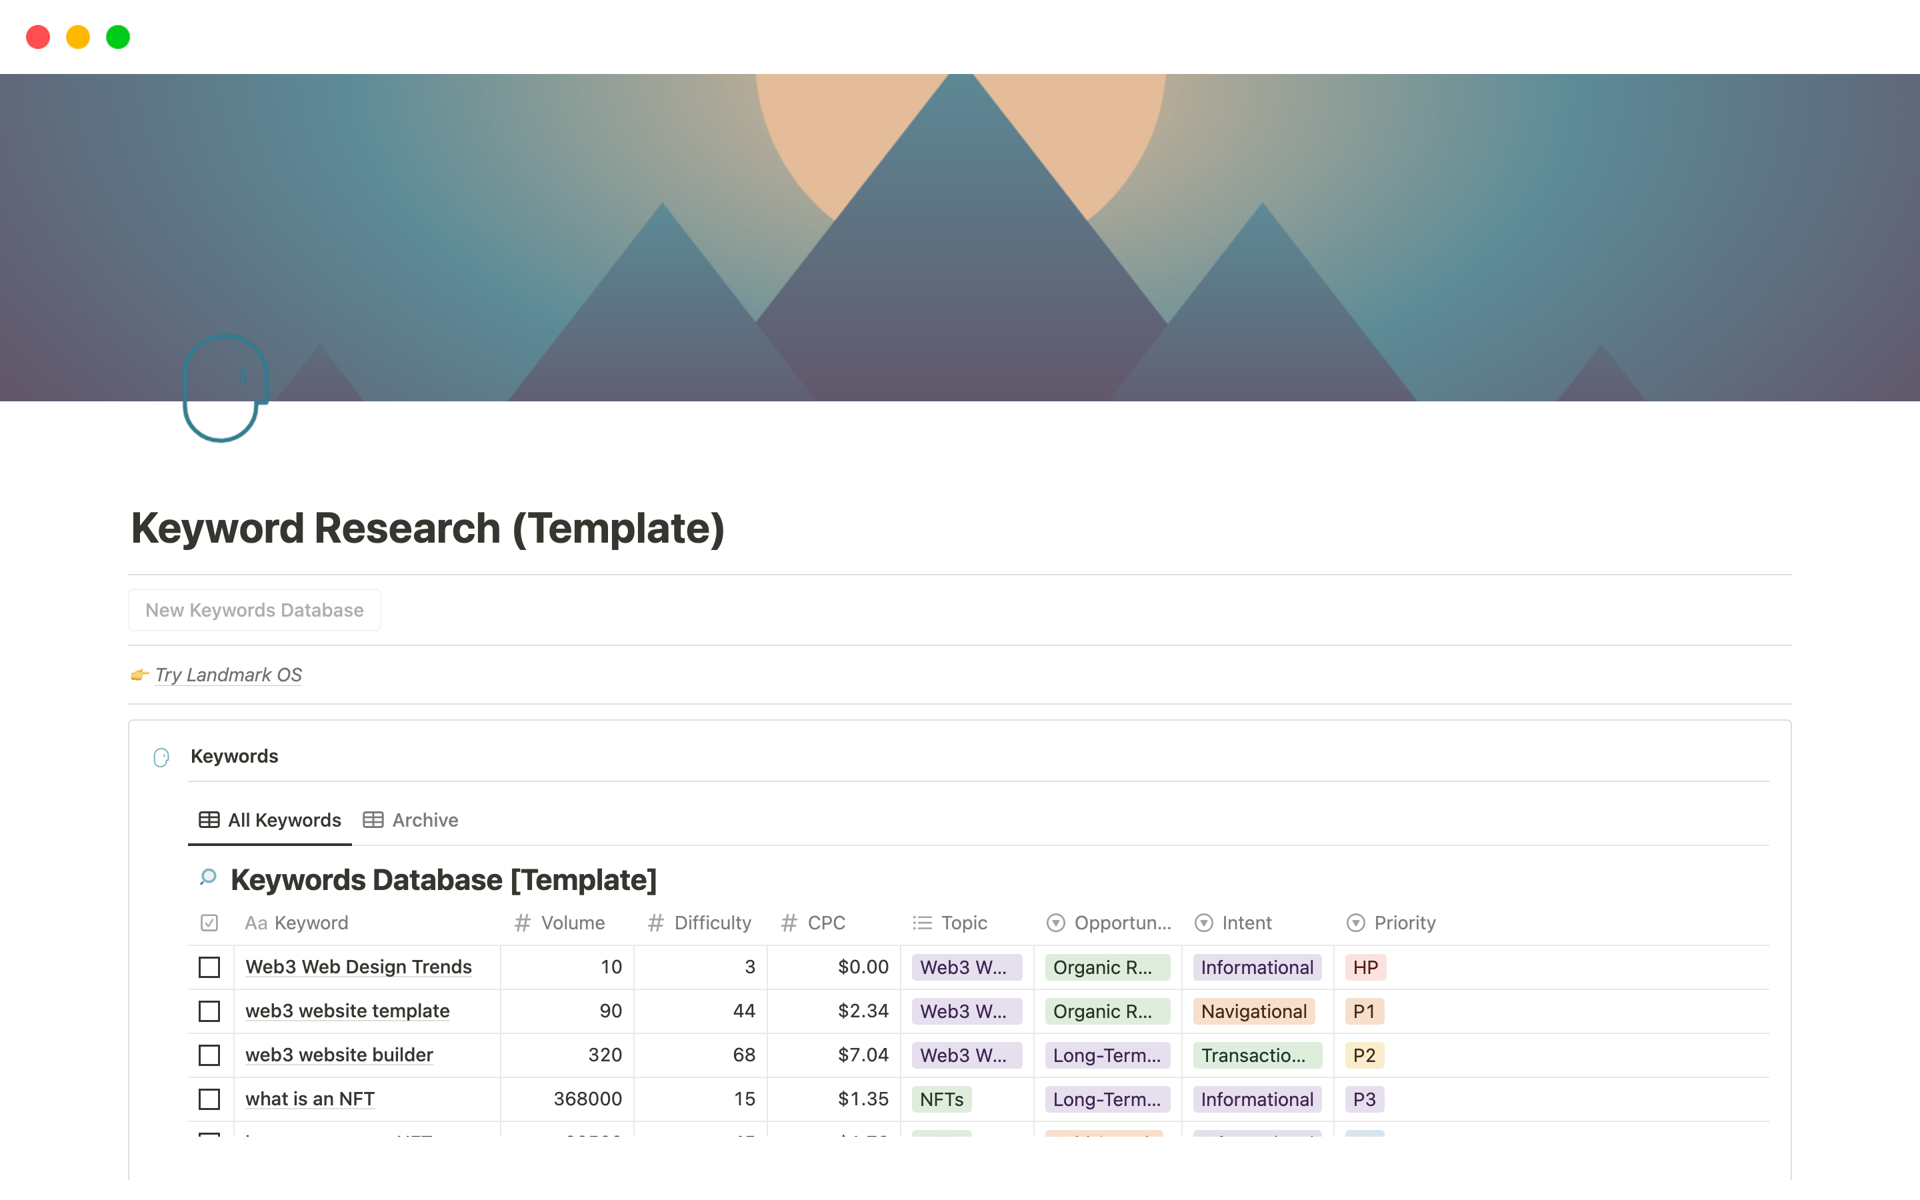The height and width of the screenshot is (1200, 1920).
Task: Click the table icon on the All Keywords tab
Action: [x=209, y=819]
